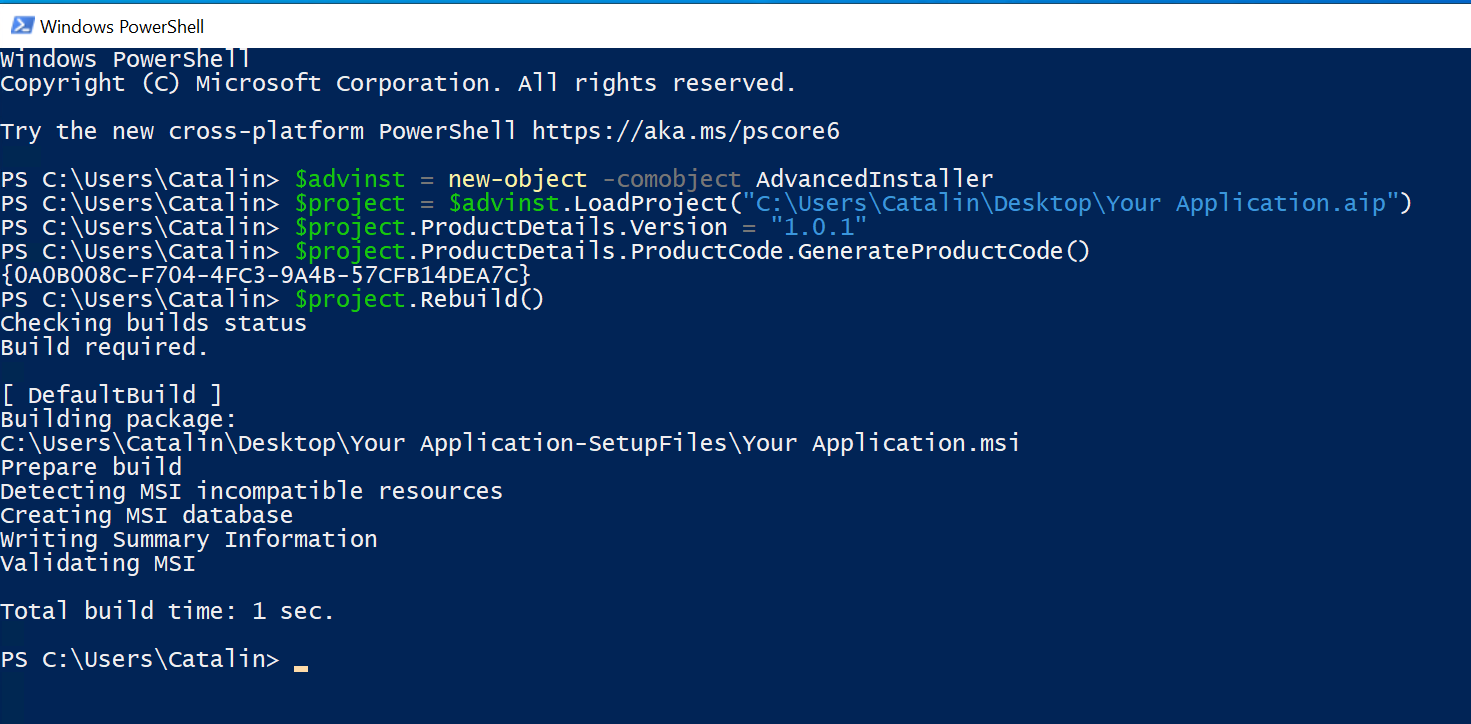
Task: Click the "Validating MSI" output line
Action: click(98, 563)
